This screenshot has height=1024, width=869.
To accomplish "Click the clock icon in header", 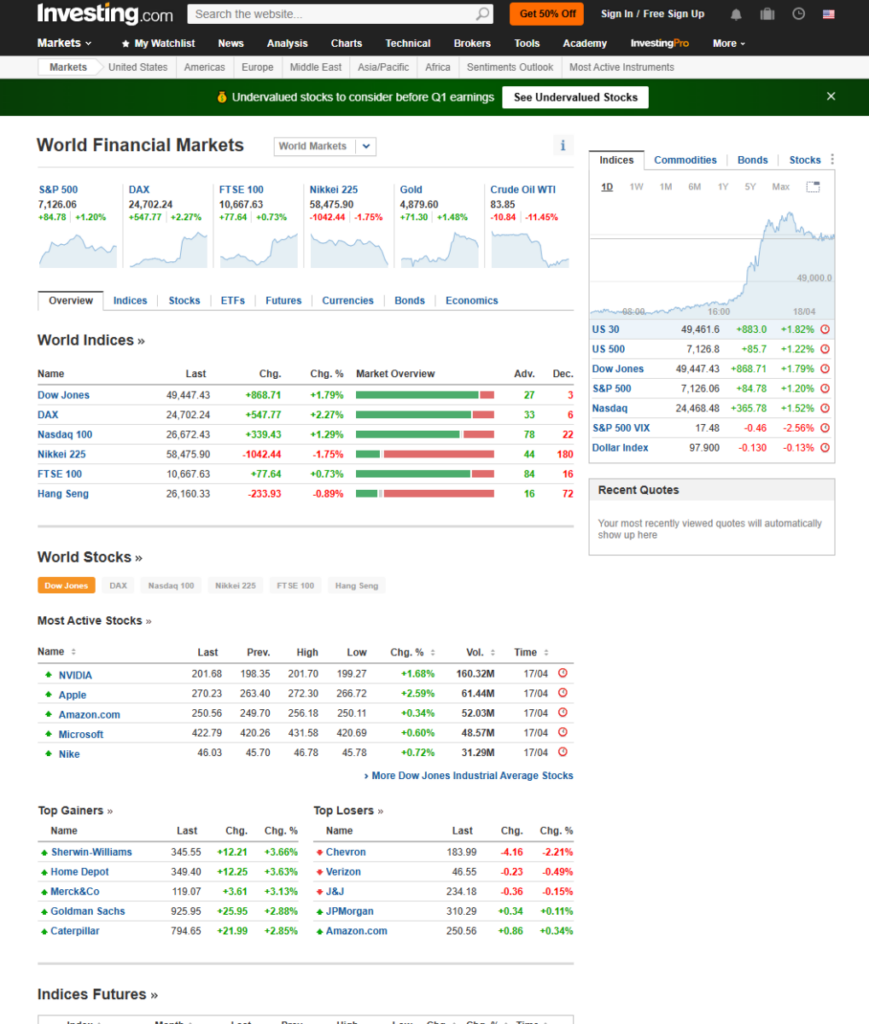I will pyautogui.click(x=798, y=14).
